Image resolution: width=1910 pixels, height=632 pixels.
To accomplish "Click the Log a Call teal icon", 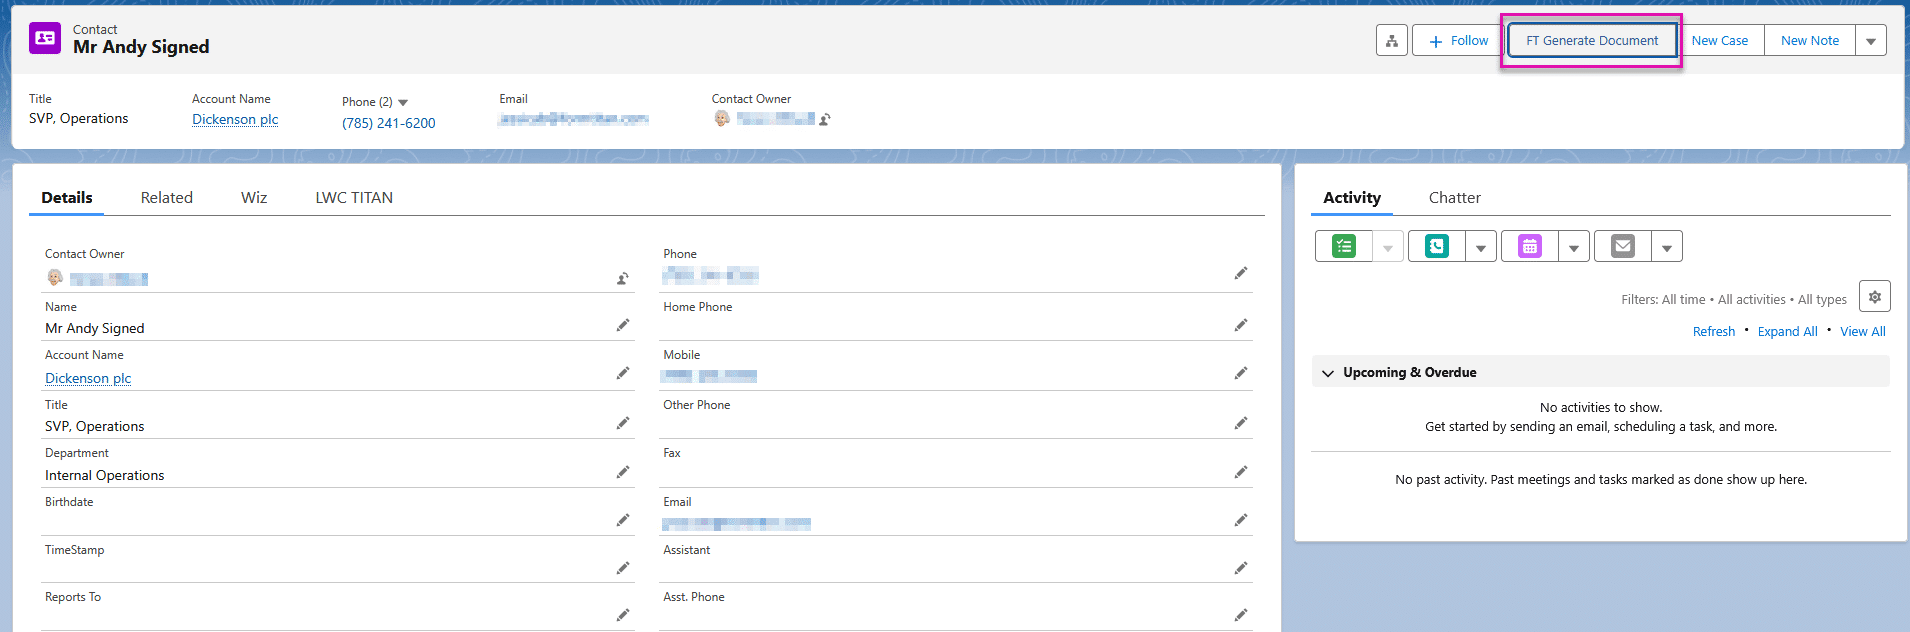I will coord(1437,246).
